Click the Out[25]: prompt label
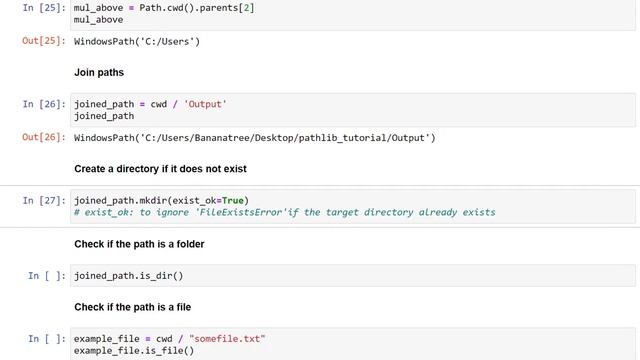The height and width of the screenshot is (360, 640). coord(44,41)
